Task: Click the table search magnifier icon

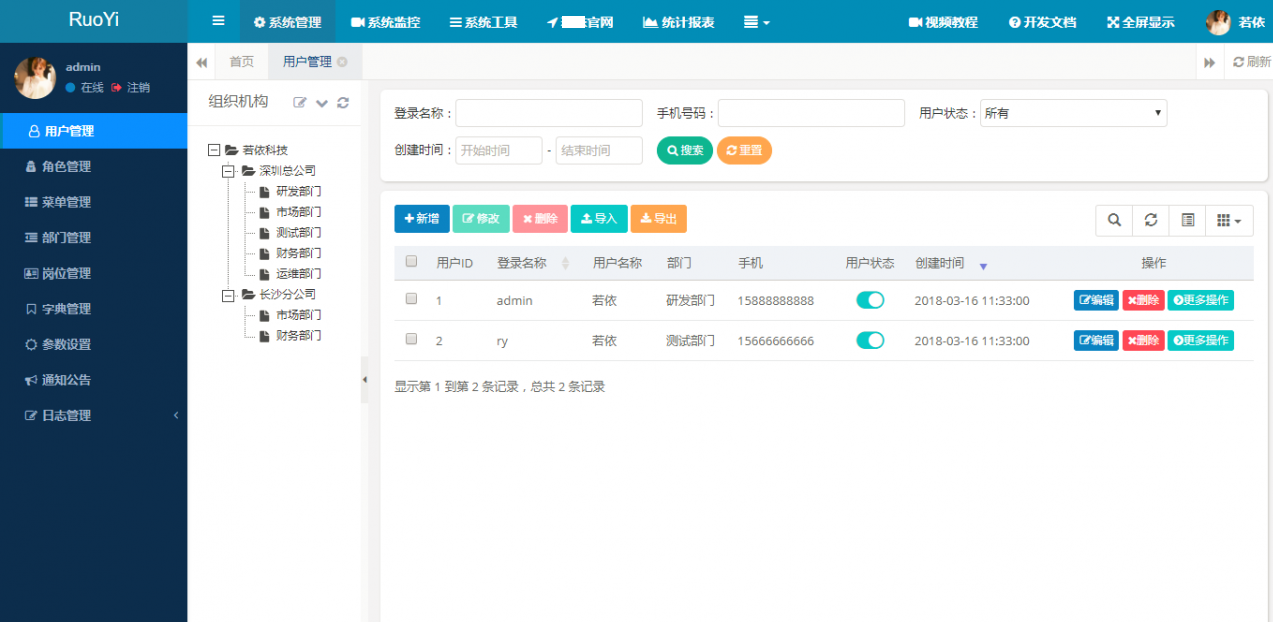Action: [x=1114, y=220]
